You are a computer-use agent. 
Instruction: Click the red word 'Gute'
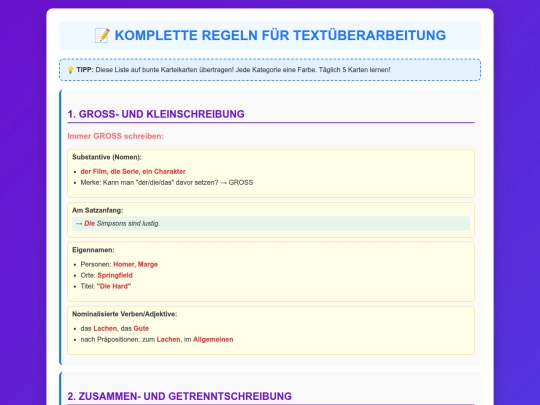(141, 329)
